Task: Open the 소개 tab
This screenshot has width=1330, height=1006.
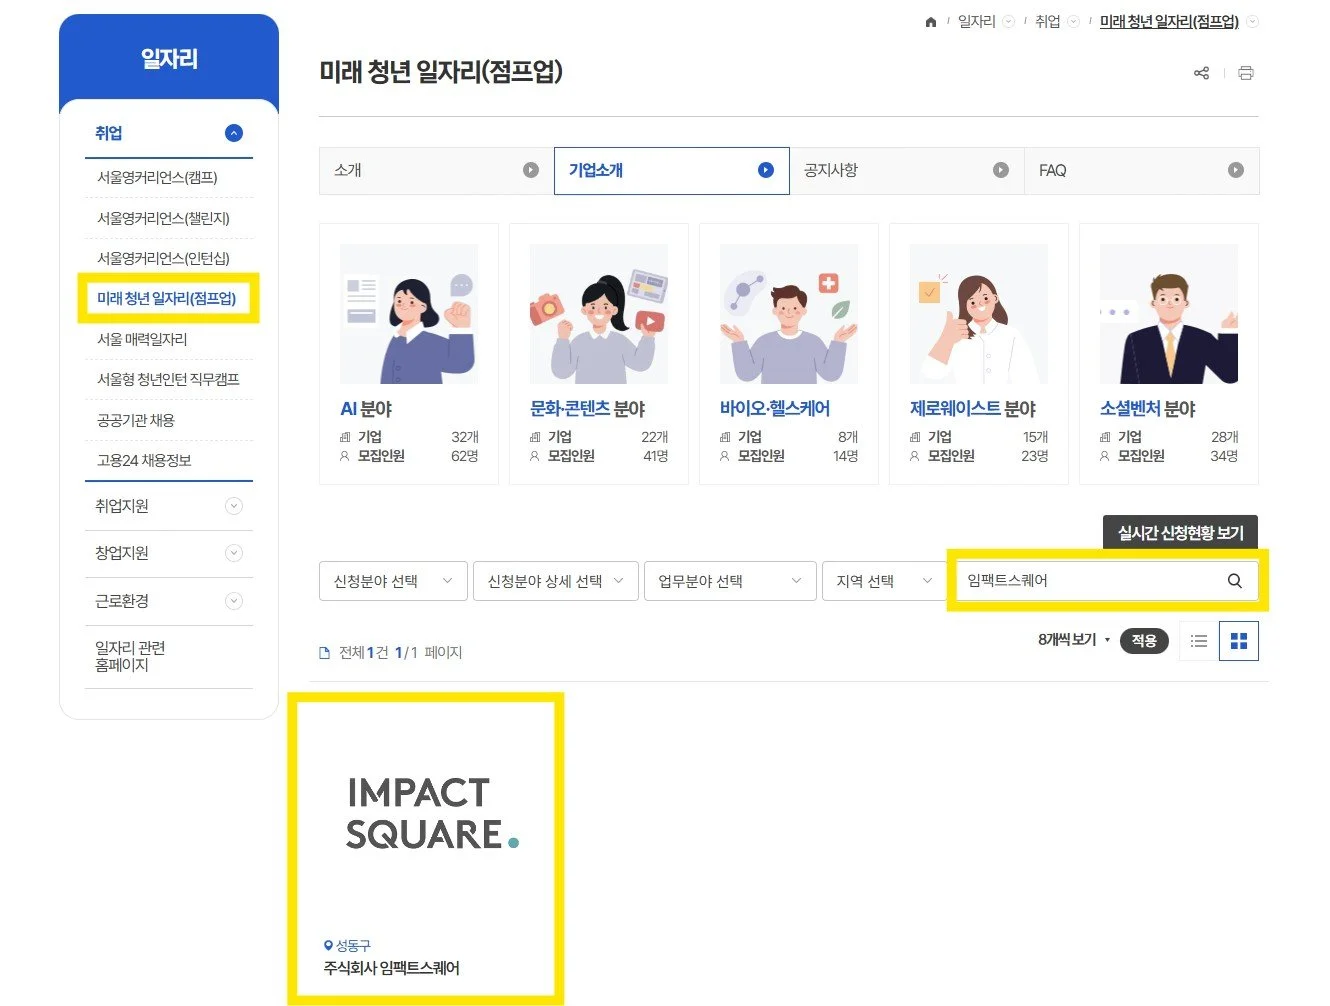Action: [436, 171]
